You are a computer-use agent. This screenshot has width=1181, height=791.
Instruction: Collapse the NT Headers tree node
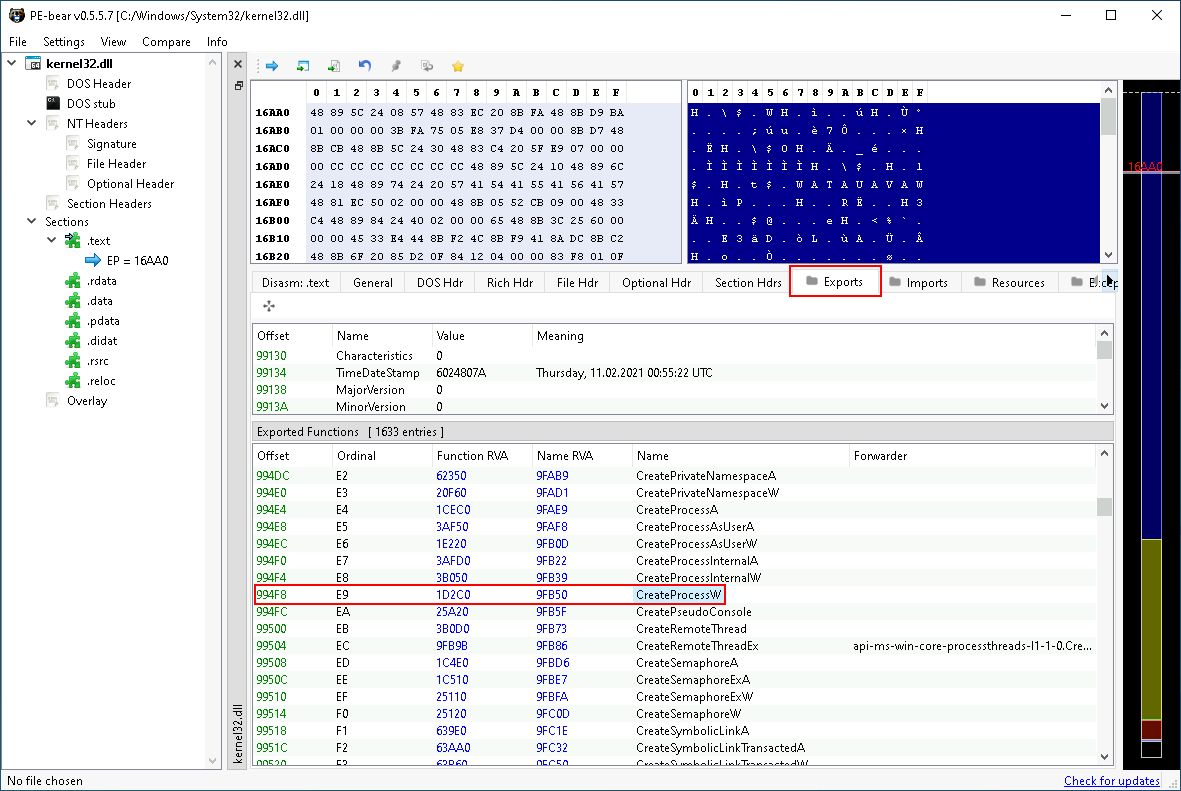coord(32,123)
